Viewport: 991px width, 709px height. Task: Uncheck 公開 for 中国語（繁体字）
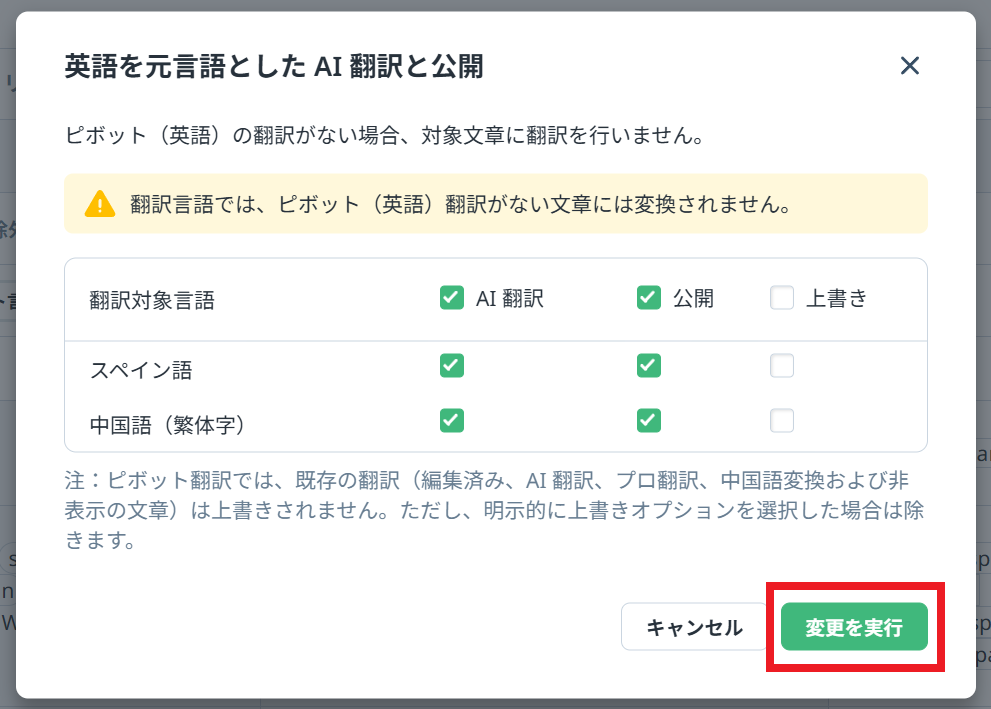tap(648, 421)
